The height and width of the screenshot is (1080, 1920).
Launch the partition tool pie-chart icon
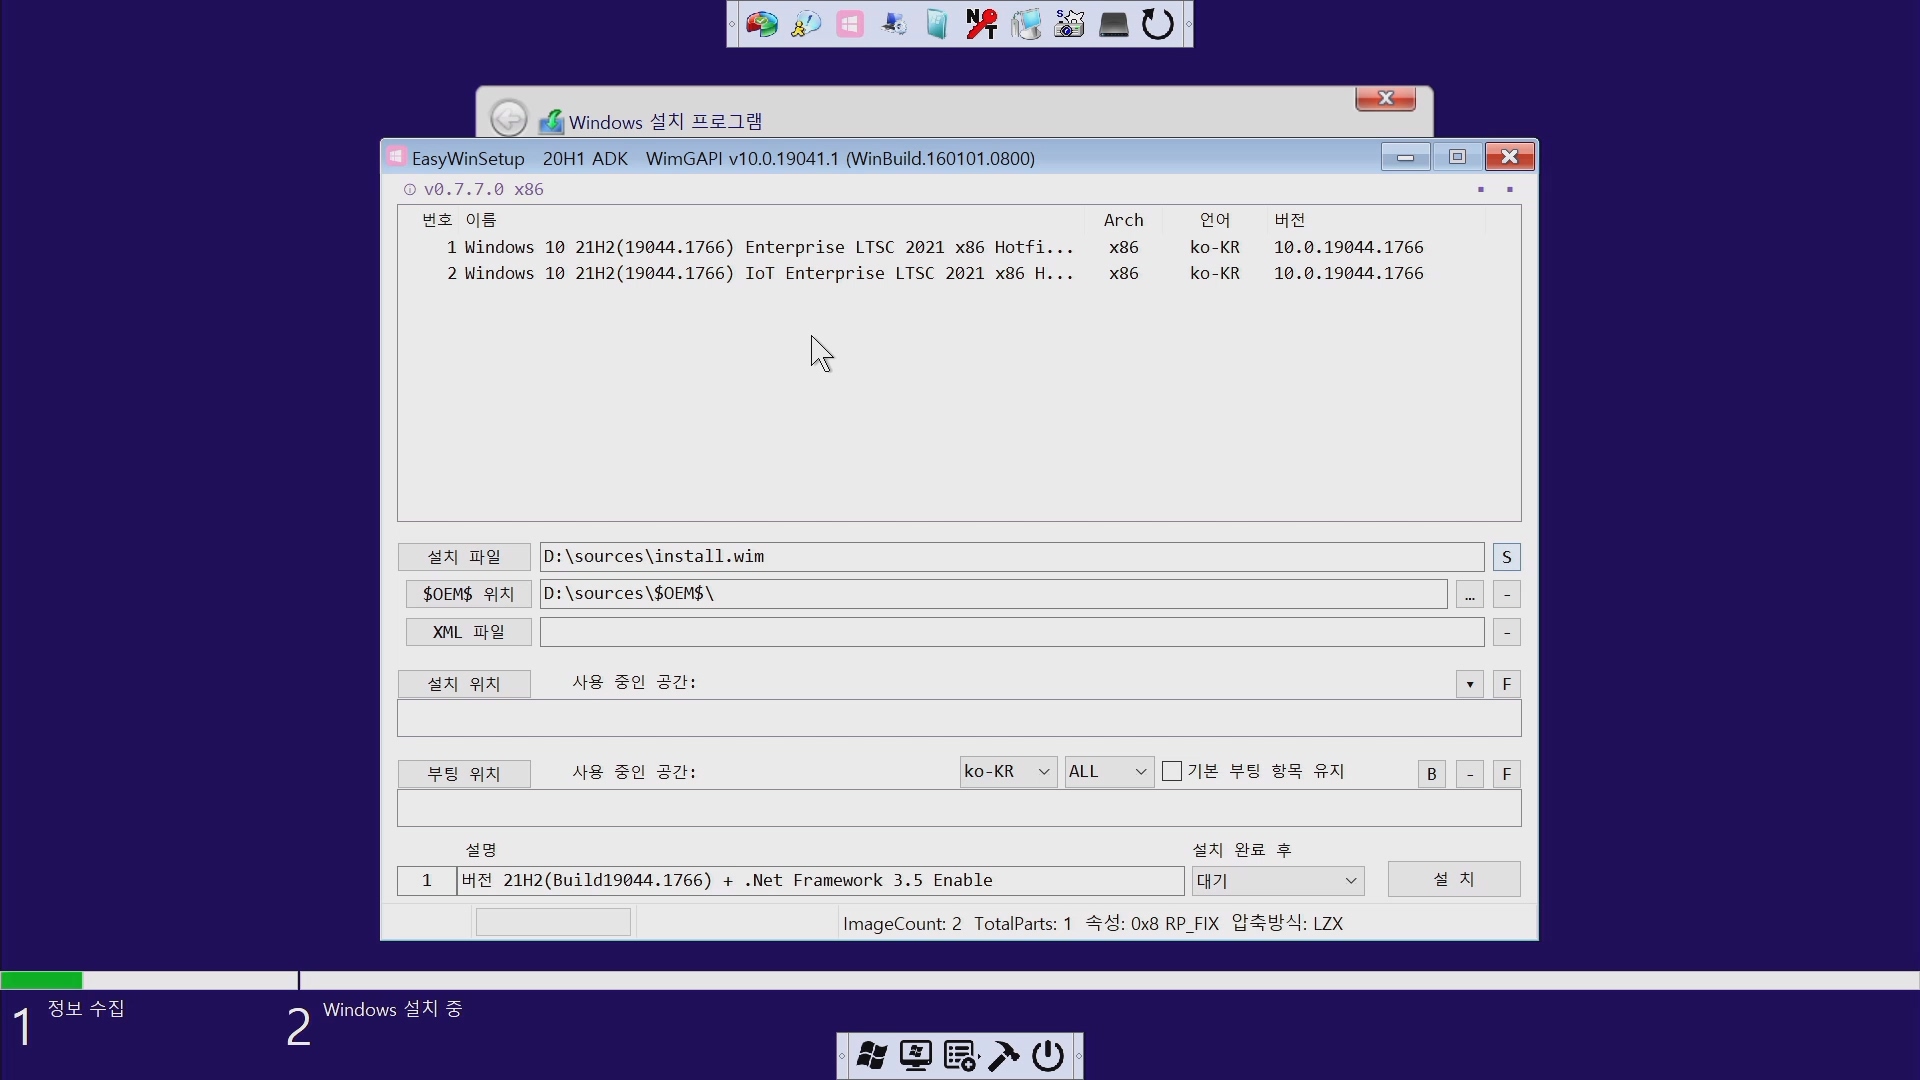(762, 24)
